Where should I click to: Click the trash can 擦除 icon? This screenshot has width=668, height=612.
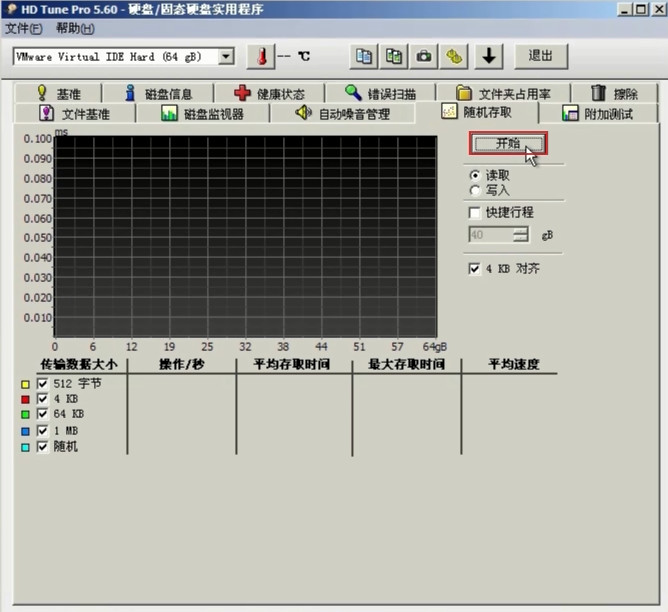tap(598, 92)
